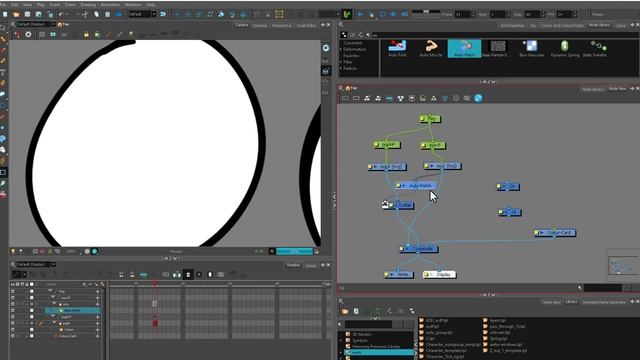Switch to the Perspective tab
Image resolution: width=640 pixels, height=360 pixels.
point(281,25)
